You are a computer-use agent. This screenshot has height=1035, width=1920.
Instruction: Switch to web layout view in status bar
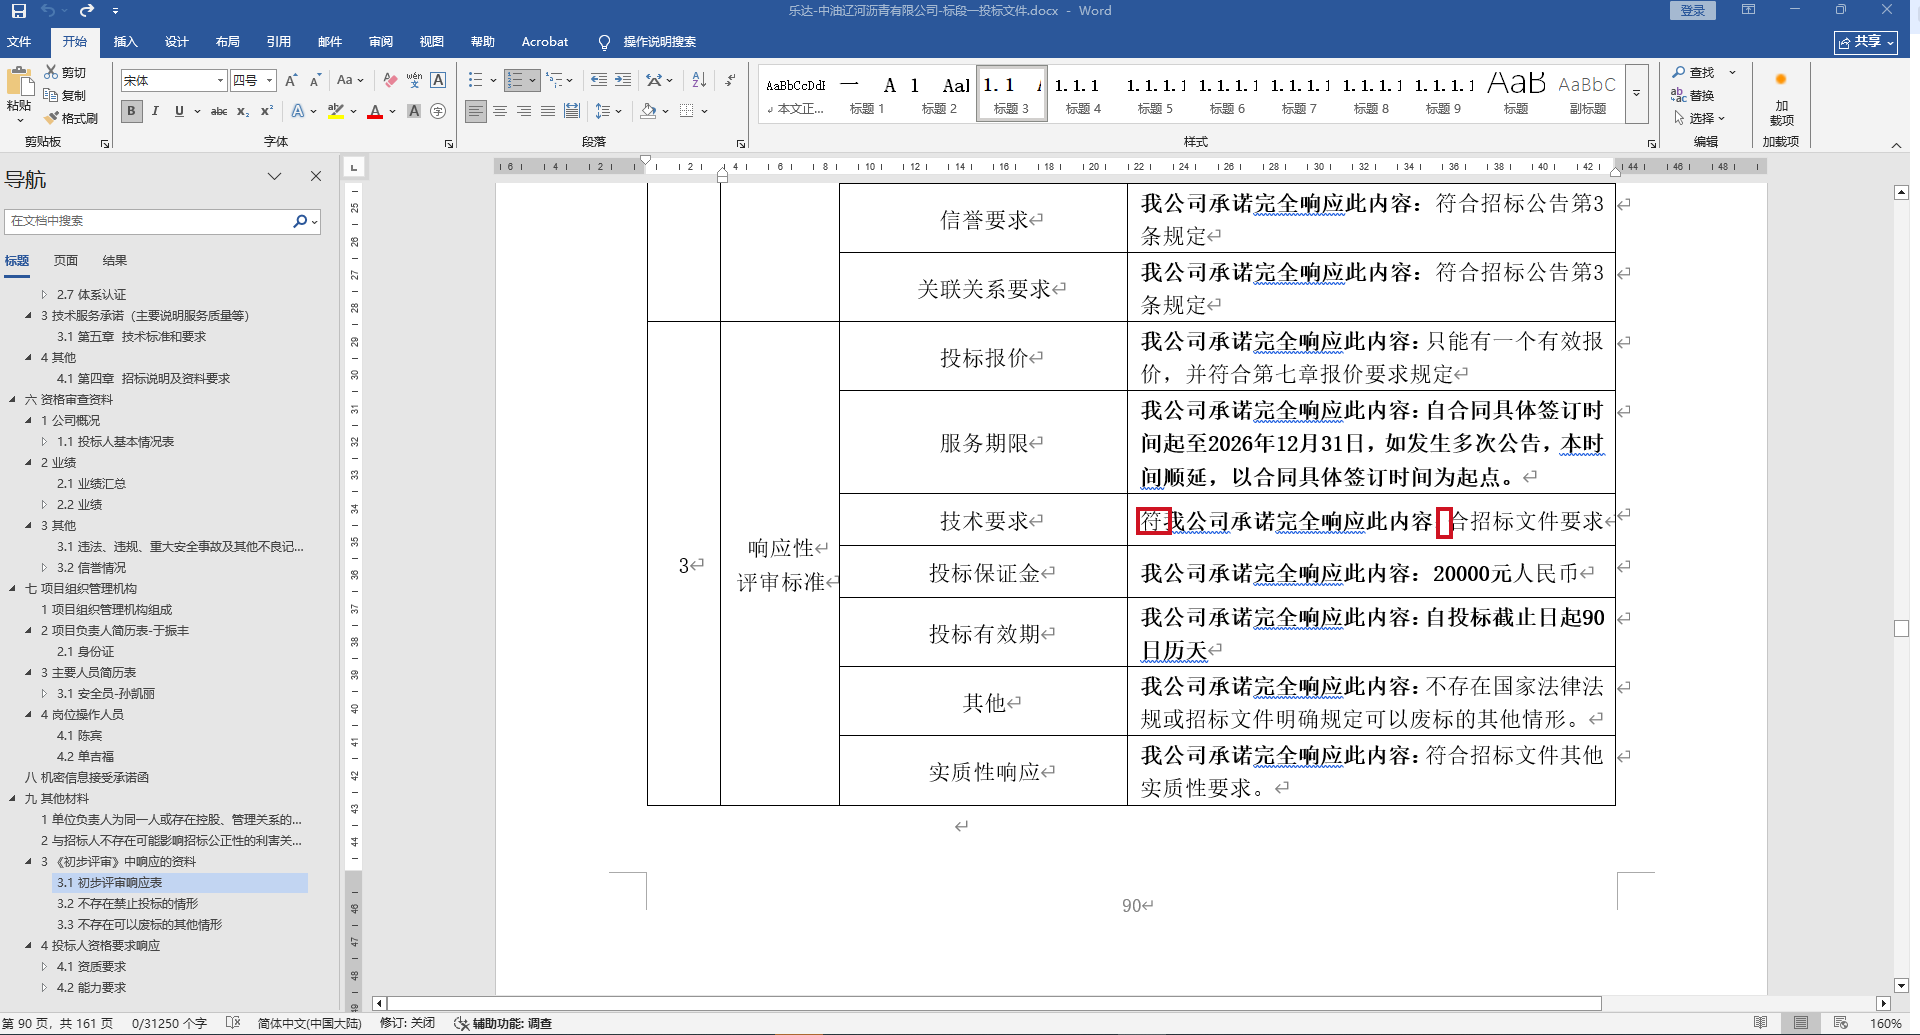tap(1841, 1023)
